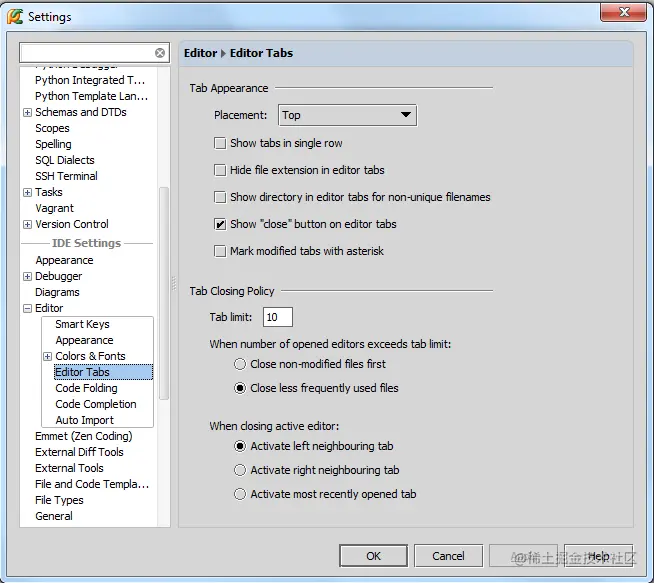
Task: Collapse the Editor node
Action: [x=27, y=309]
